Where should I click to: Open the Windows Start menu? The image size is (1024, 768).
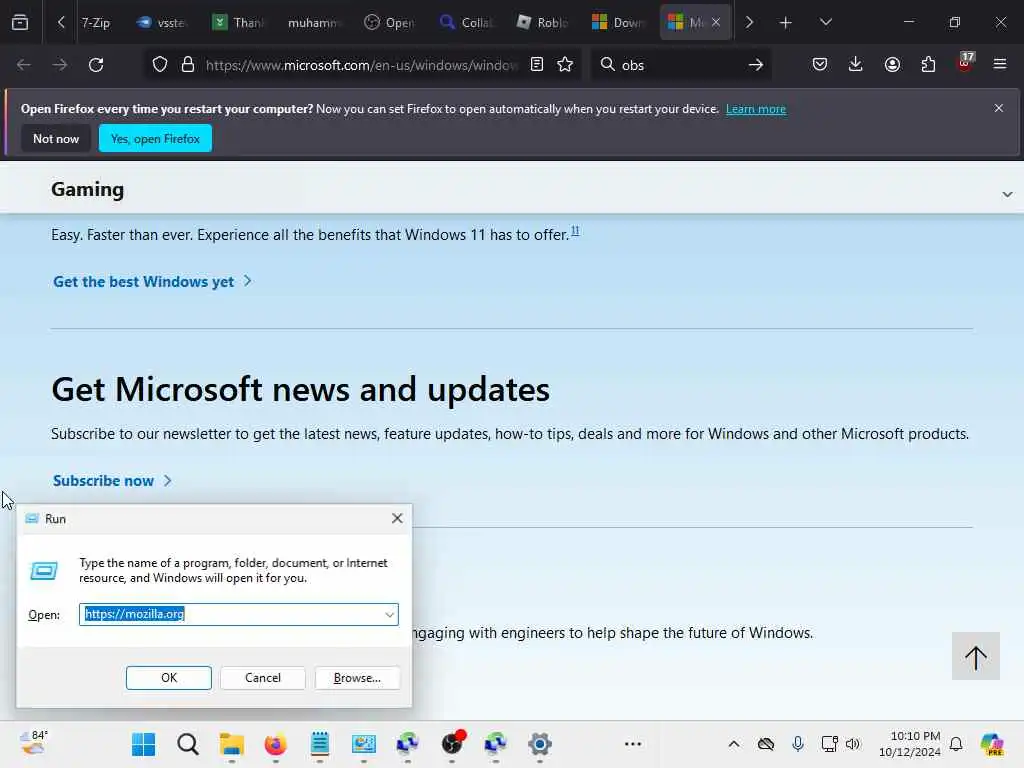tap(144, 744)
